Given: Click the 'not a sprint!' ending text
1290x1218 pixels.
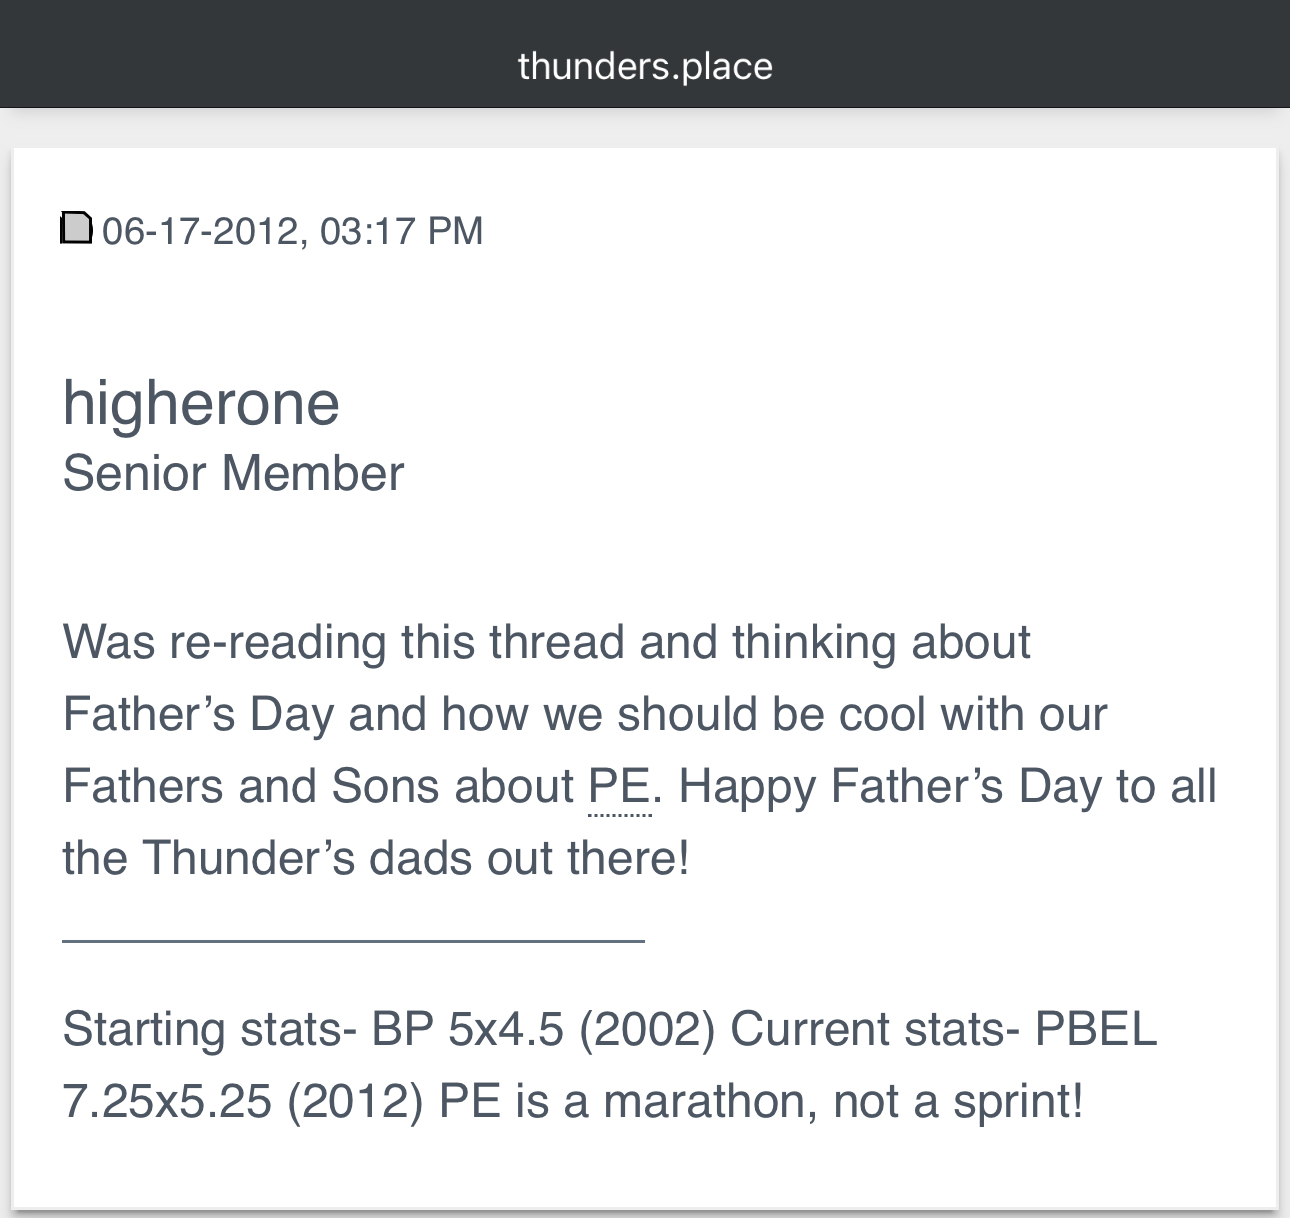Looking at the screenshot, I should [958, 1101].
